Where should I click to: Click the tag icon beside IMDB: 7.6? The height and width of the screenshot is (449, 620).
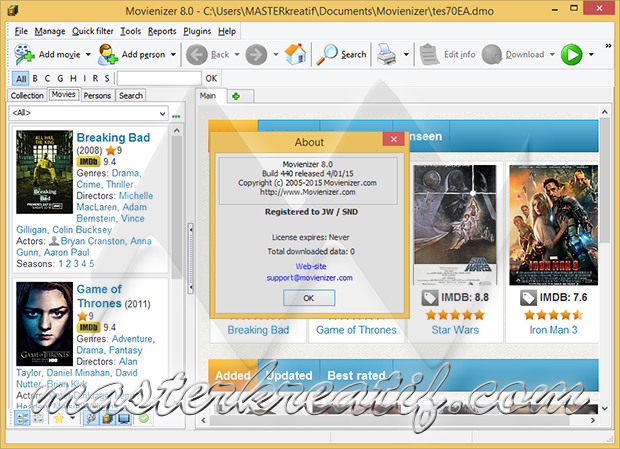(x=528, y=298)
